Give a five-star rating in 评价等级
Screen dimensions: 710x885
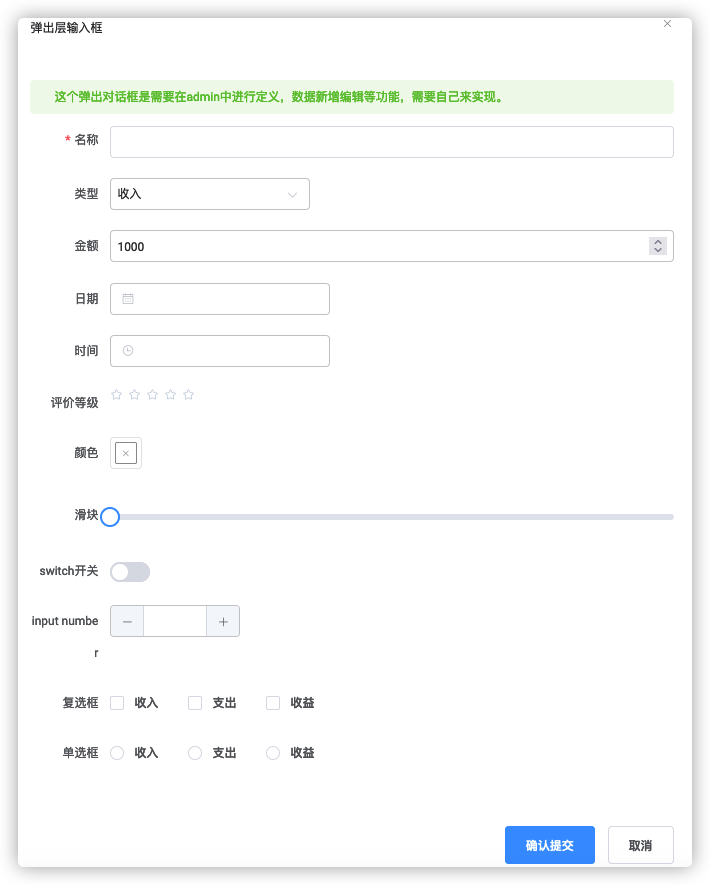click(x=188, y=395)
